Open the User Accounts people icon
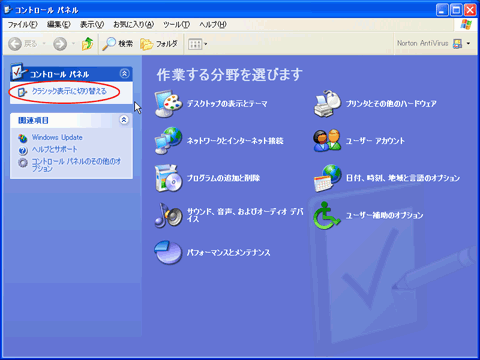The width and height of the screenshot is (480, 360). click(327, 140)
